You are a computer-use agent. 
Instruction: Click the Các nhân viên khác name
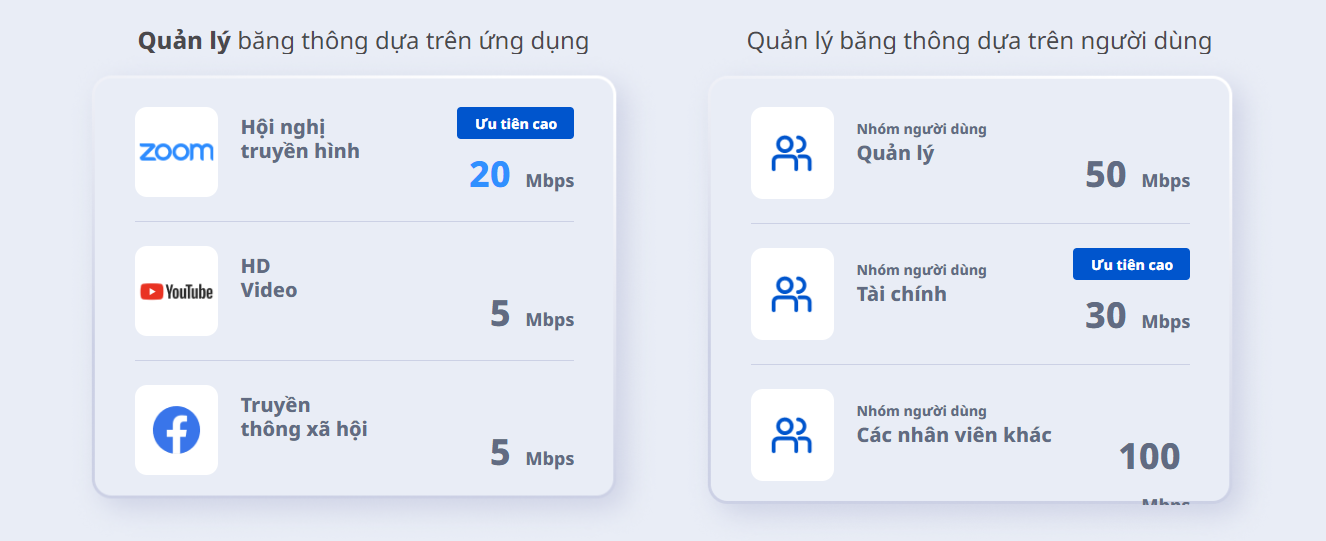(x=953, y=436)
